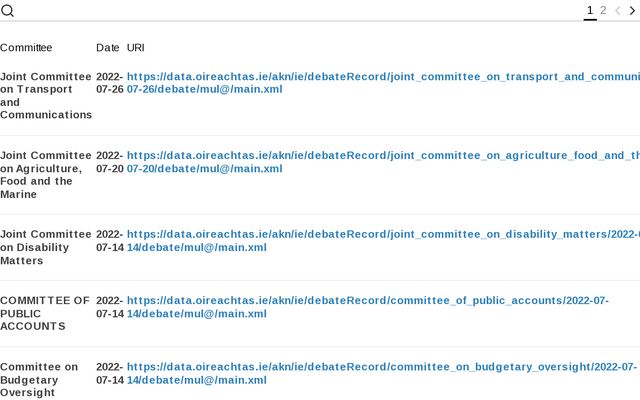Select 'COMMITTEE OF PUBLIC ACCOUNTS' cell

click(45, 313)
